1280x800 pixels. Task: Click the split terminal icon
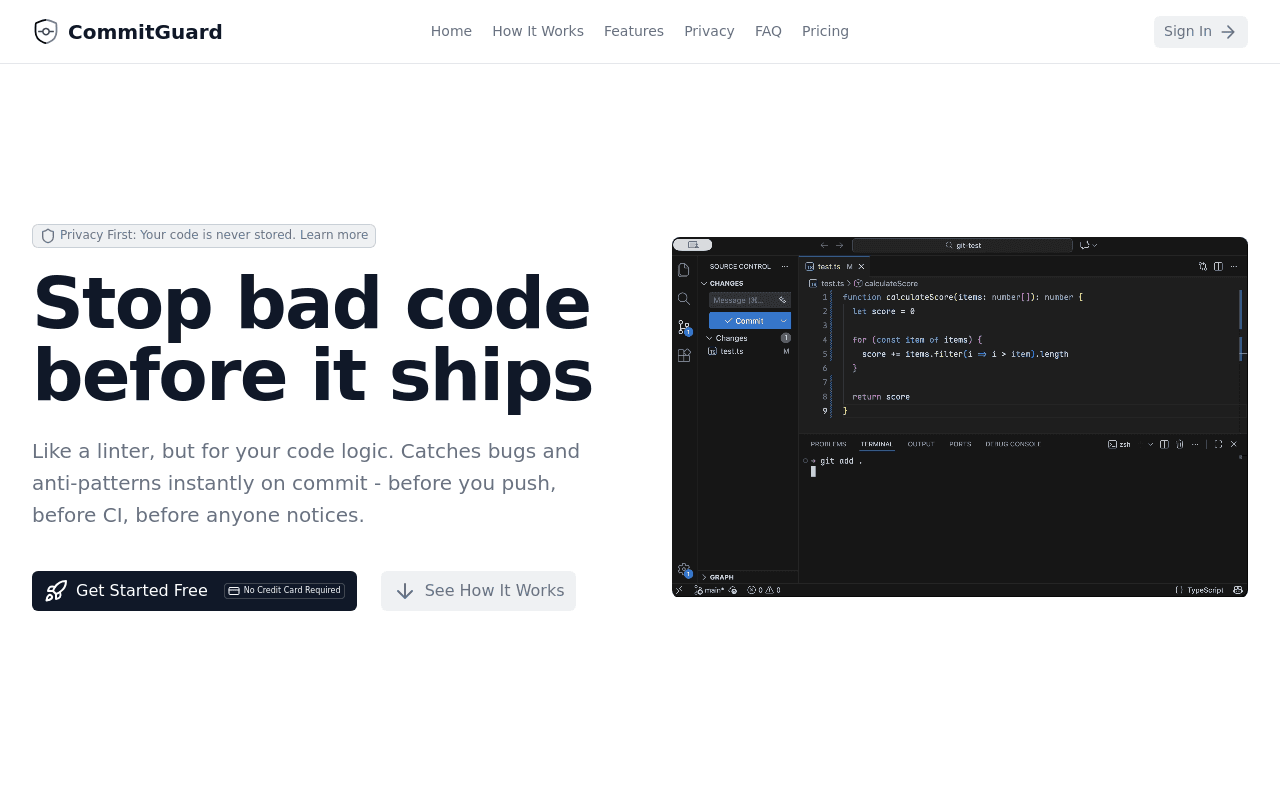[1164, 444]
